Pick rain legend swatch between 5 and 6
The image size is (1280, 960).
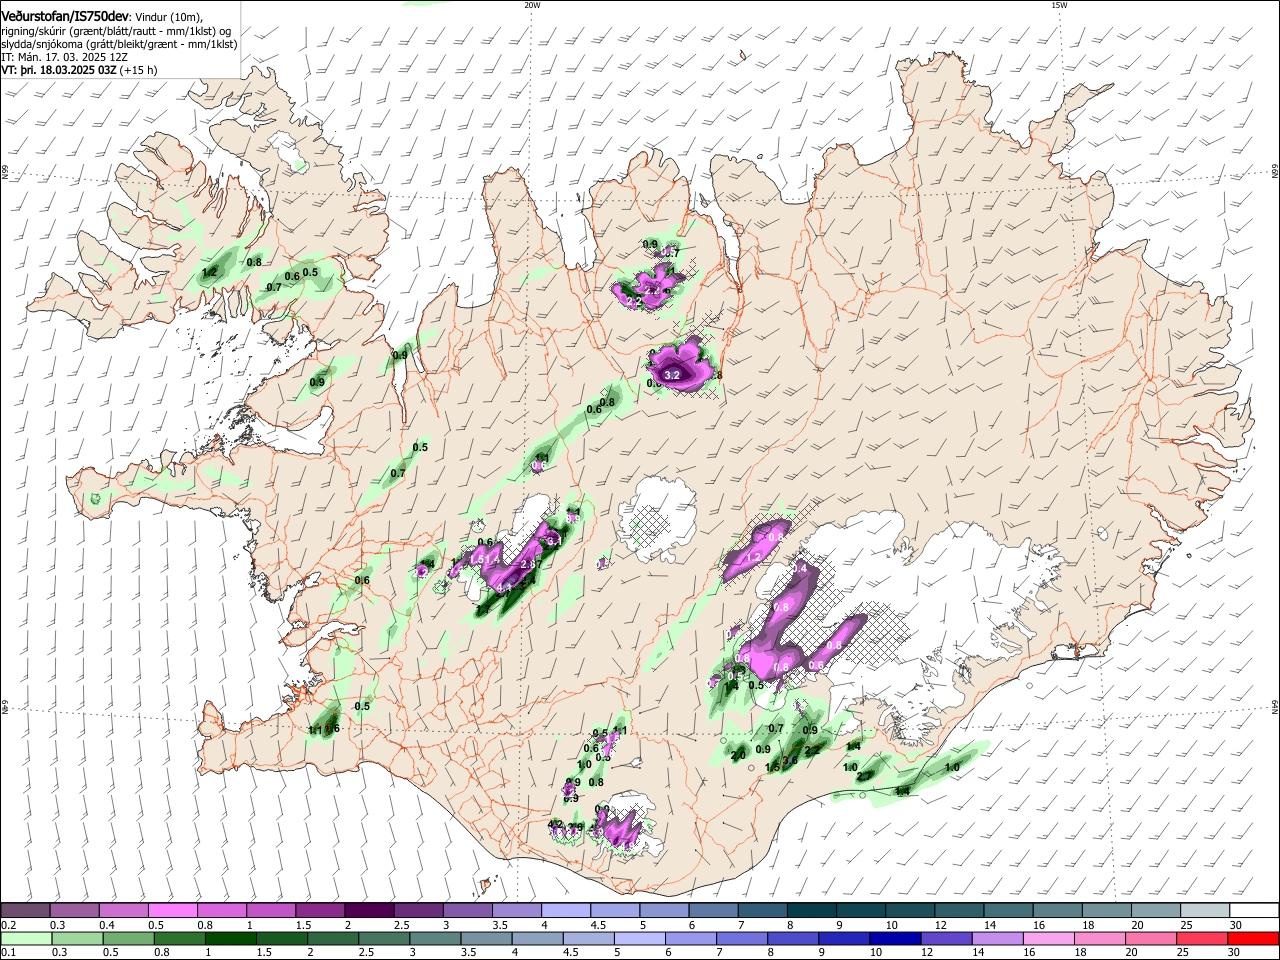coord(639,938)
